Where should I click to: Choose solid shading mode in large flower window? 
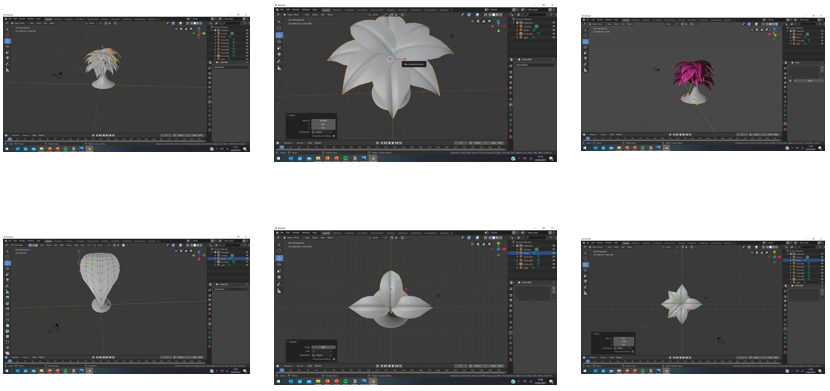pos(493,15)
